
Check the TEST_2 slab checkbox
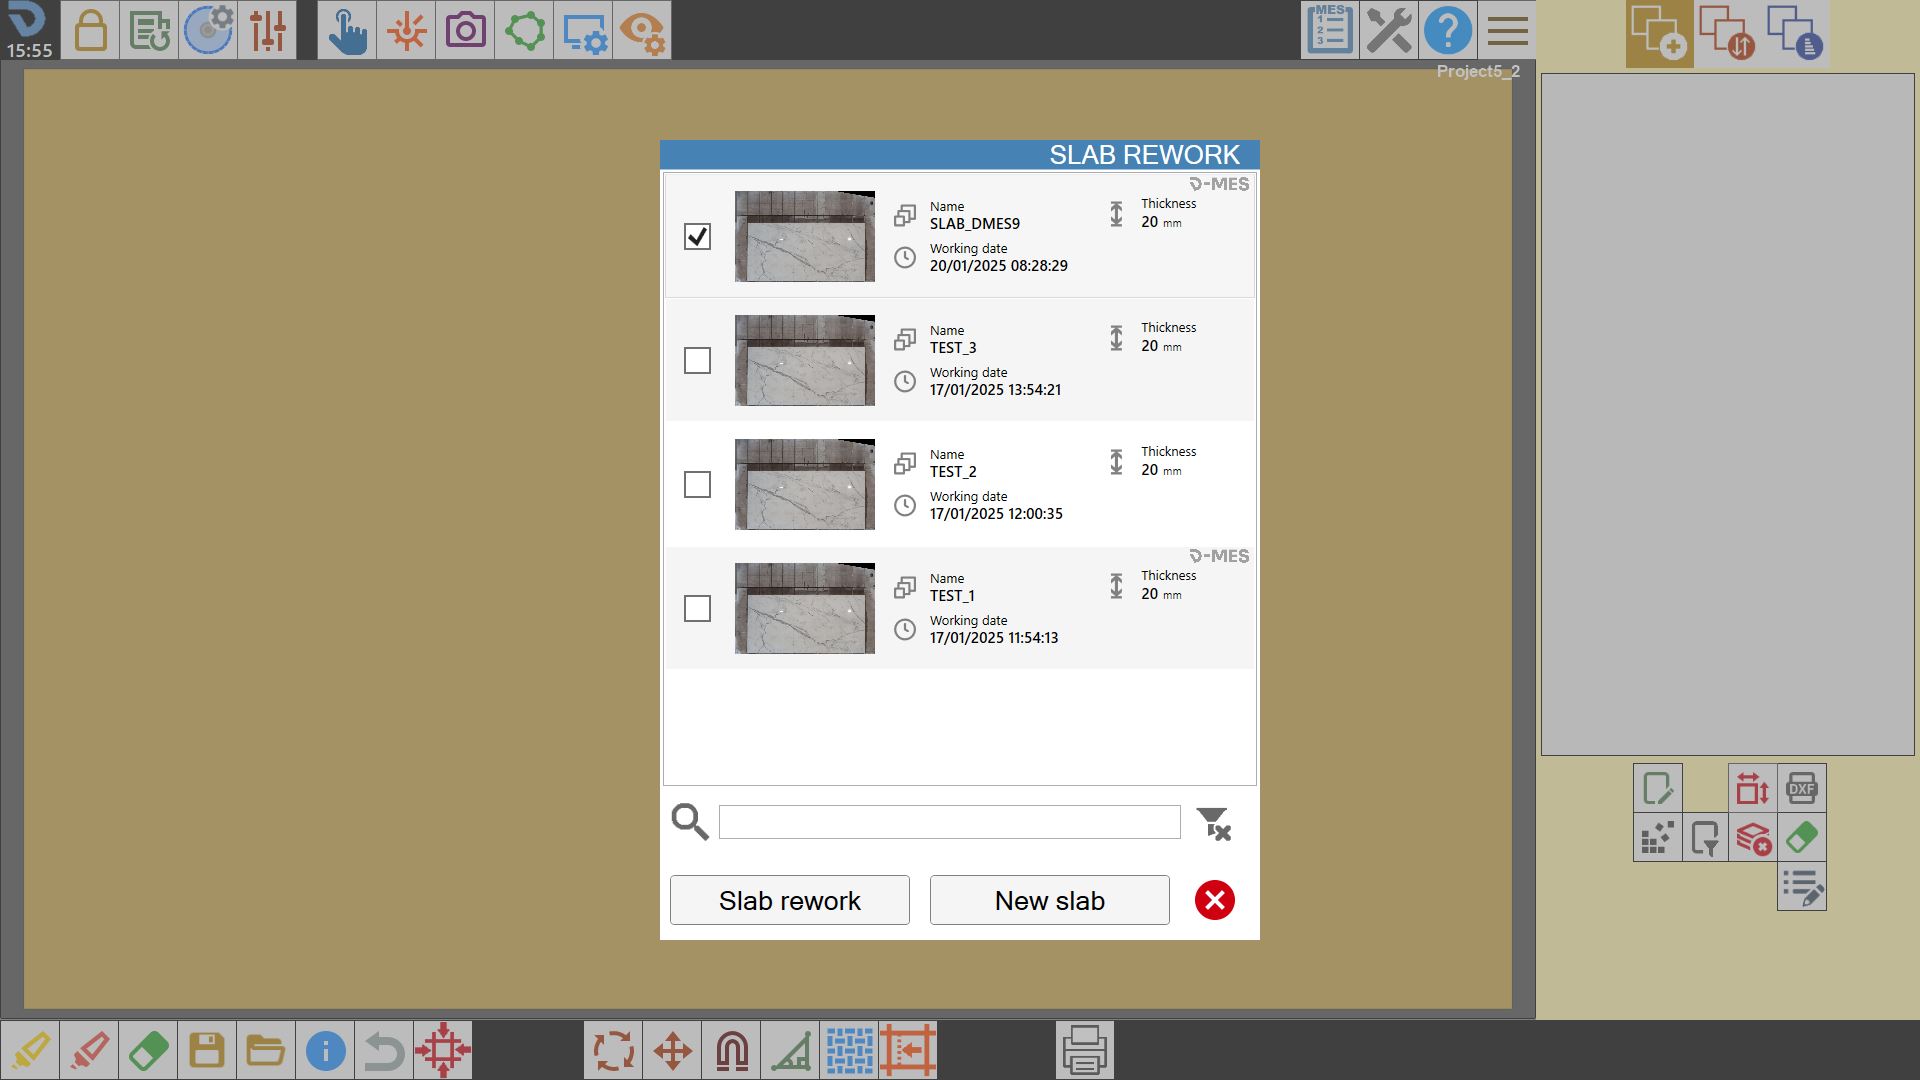tap(697, 484)
